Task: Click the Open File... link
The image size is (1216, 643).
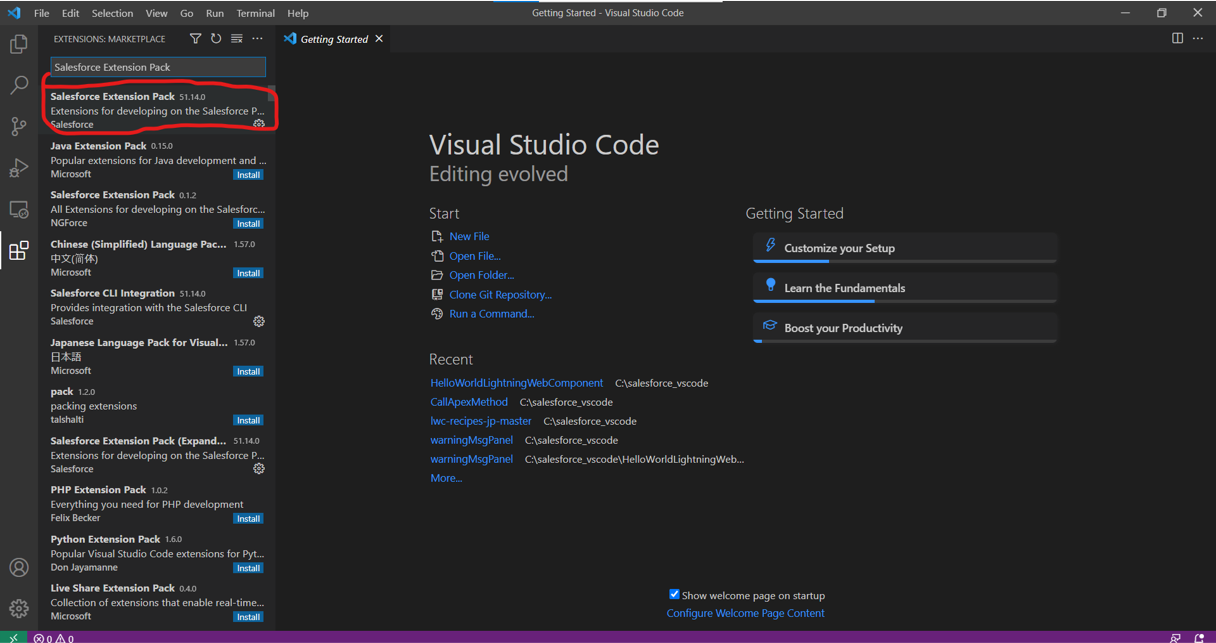Action: coord(475,256)
